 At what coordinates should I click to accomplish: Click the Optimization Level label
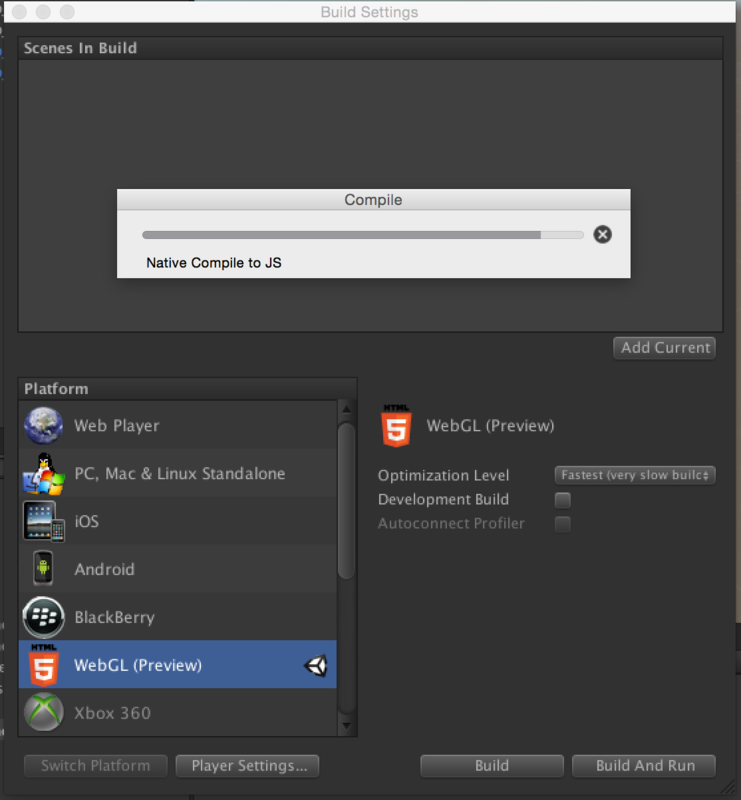pyautogui.click(x=443, y=476)
